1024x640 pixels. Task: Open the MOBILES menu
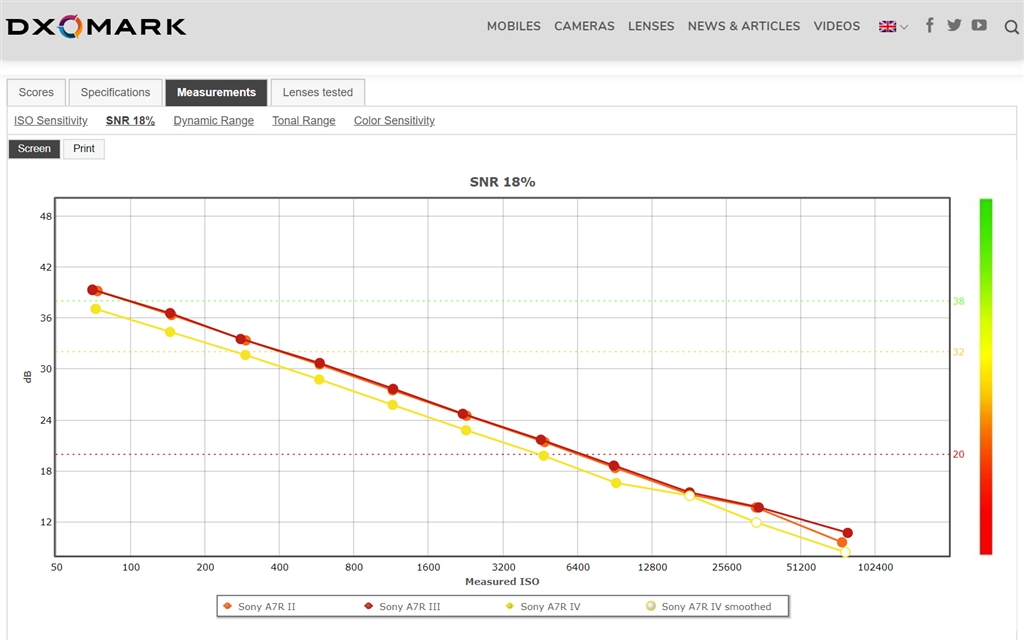[513, 26]
